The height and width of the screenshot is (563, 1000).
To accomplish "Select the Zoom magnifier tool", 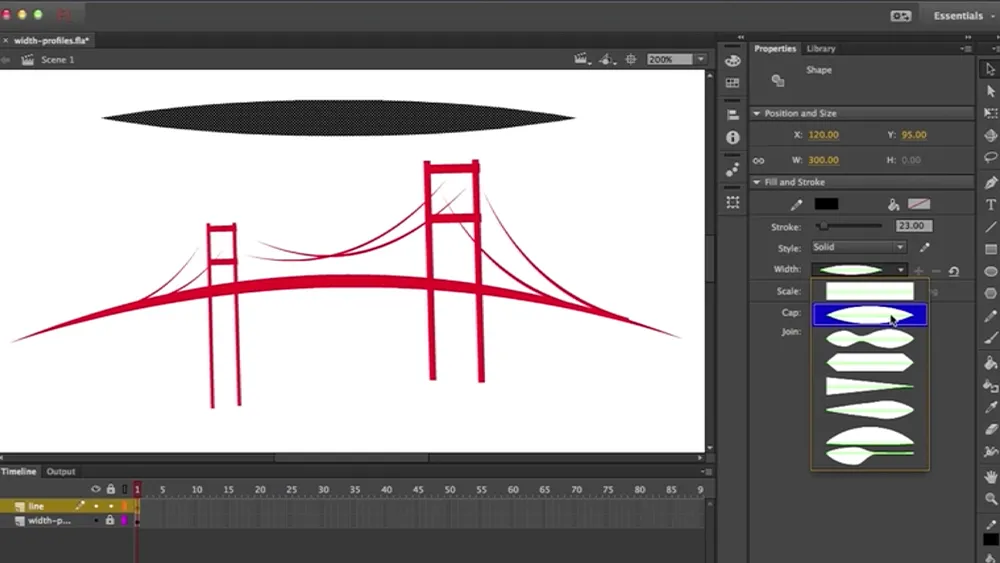I will (x=990, y=499).
